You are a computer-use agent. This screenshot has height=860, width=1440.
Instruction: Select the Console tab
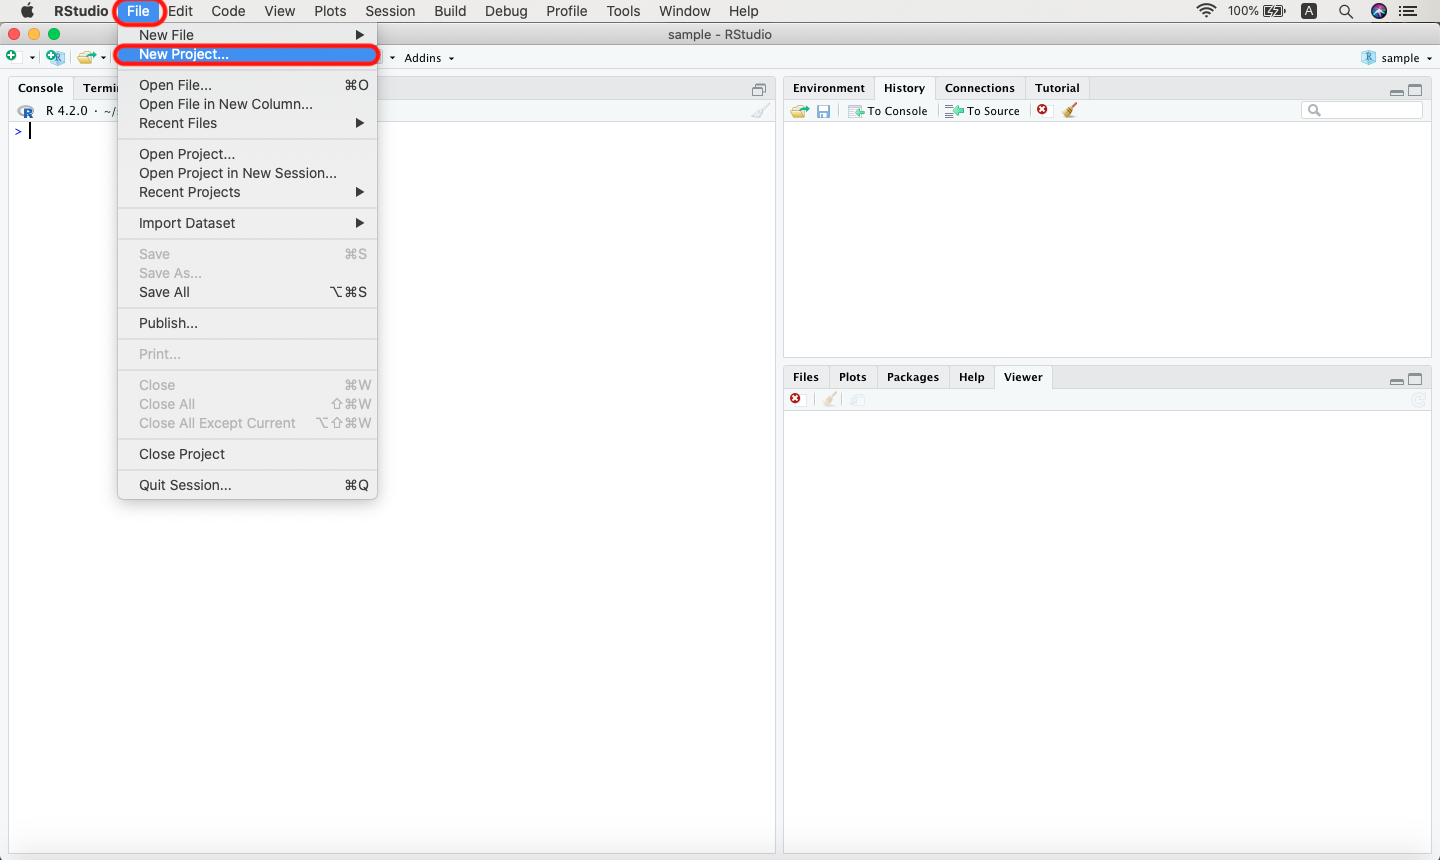[40, 88]
